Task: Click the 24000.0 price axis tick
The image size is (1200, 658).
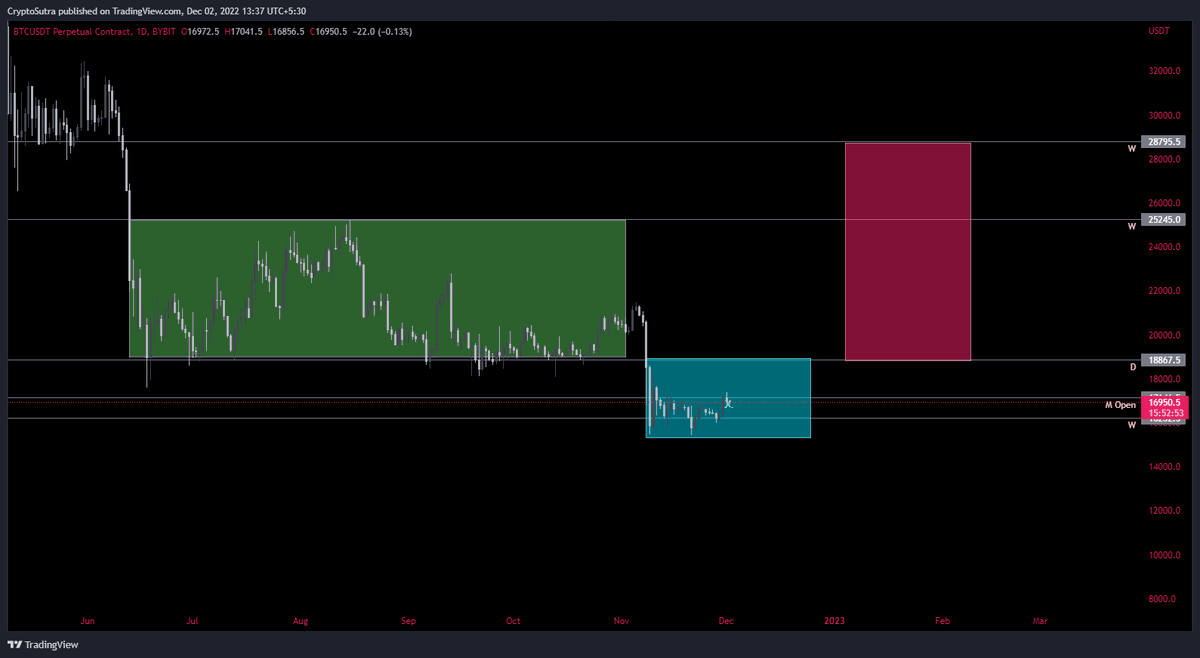Action: [x=1167, y=247]
